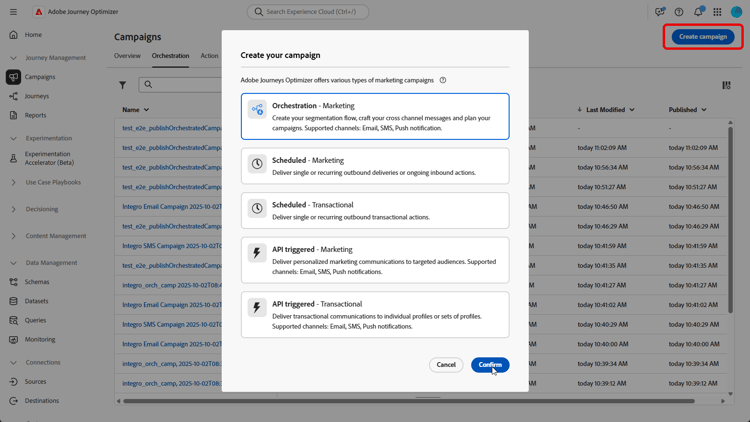750x422 pixels.
Task: Click the Create campaign button
Action: (703, 36)
